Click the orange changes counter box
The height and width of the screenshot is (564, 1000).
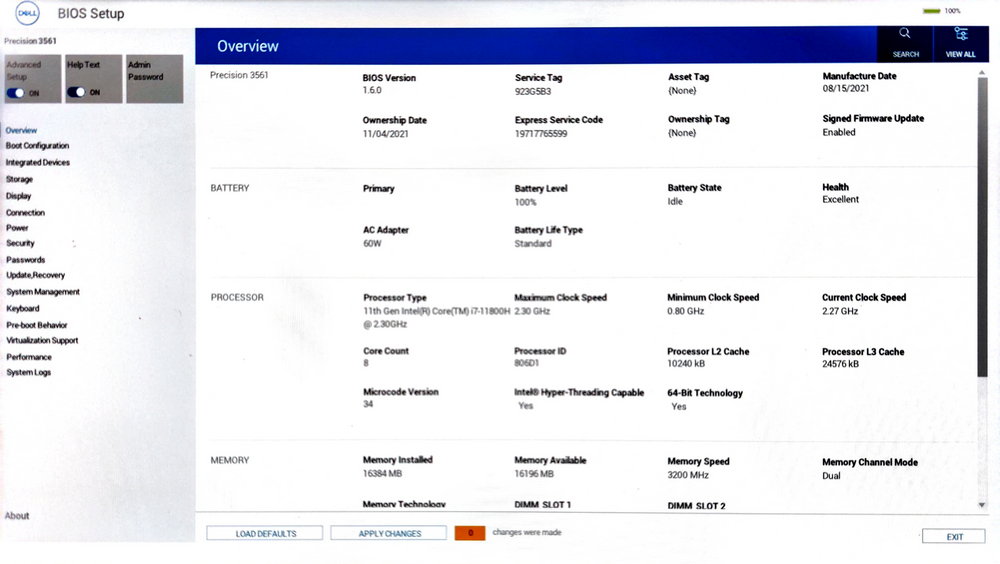pyautogui.click(x=470, y=533)
